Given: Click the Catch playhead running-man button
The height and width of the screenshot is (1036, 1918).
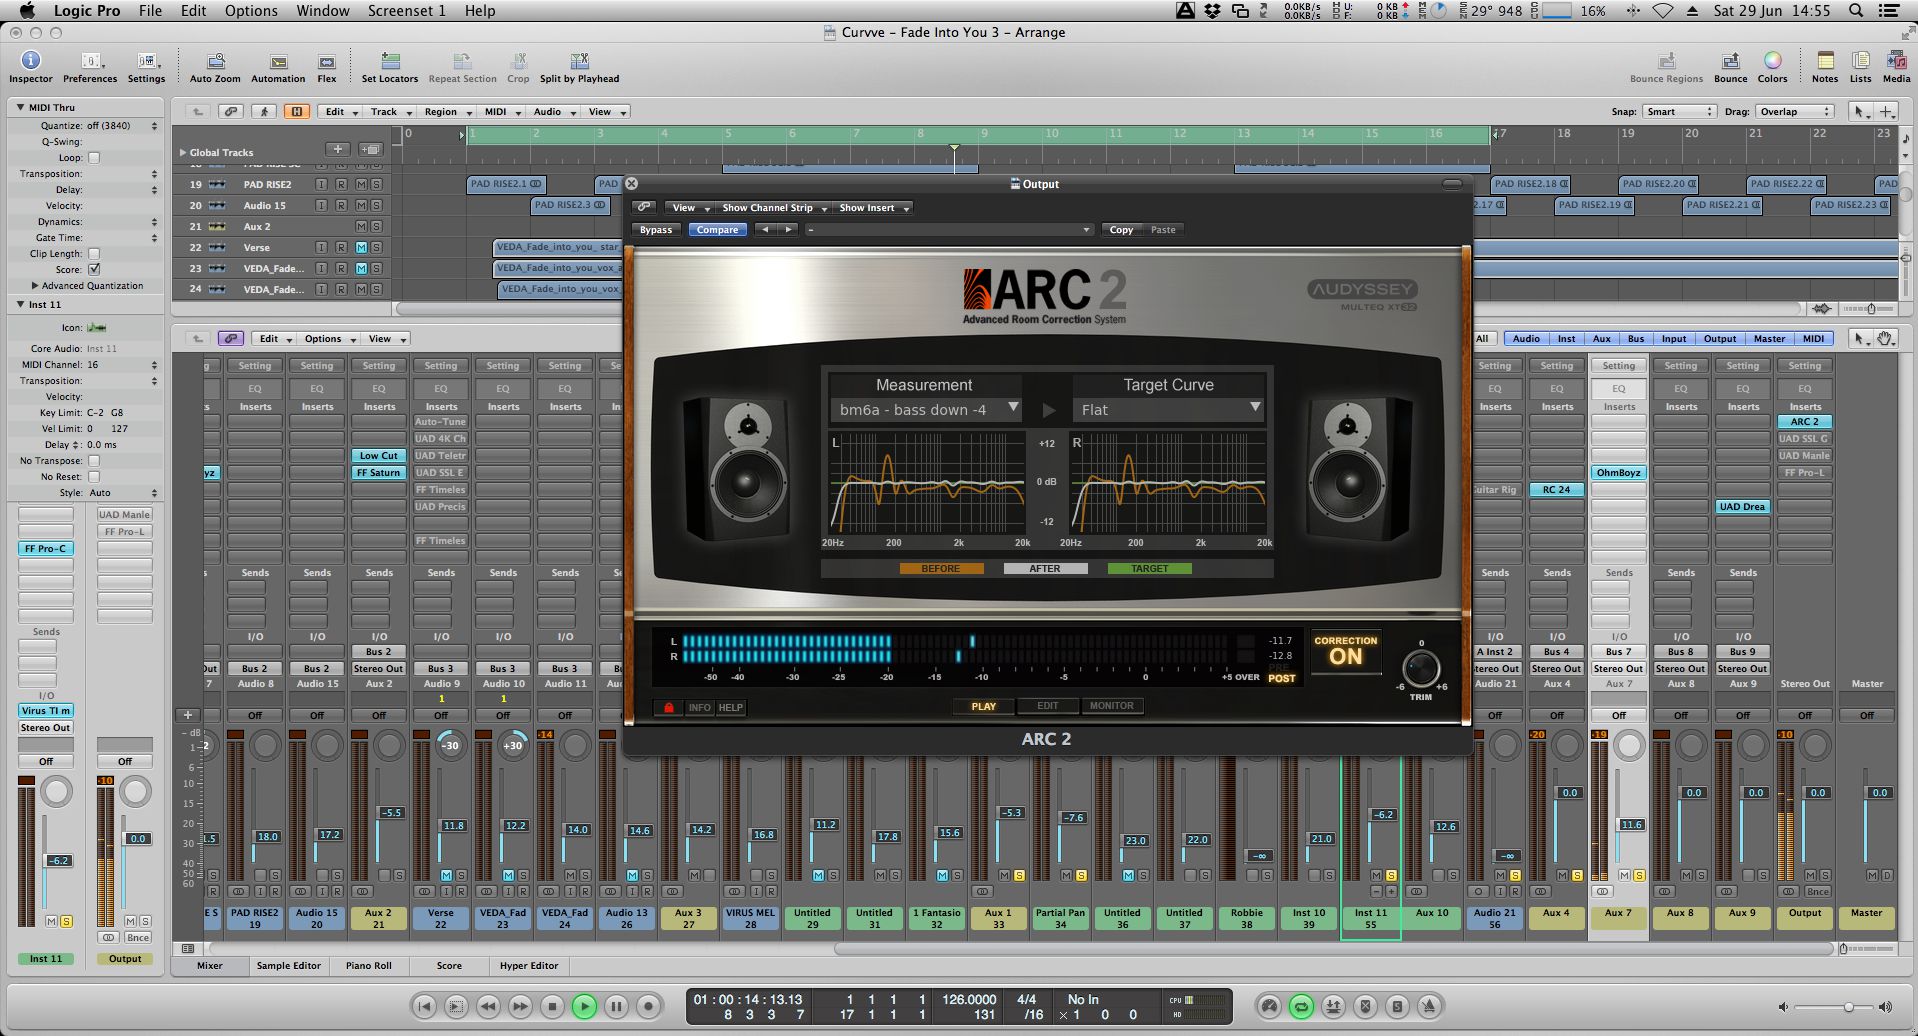Looking at the screenshot, I should tap(264, 112).
